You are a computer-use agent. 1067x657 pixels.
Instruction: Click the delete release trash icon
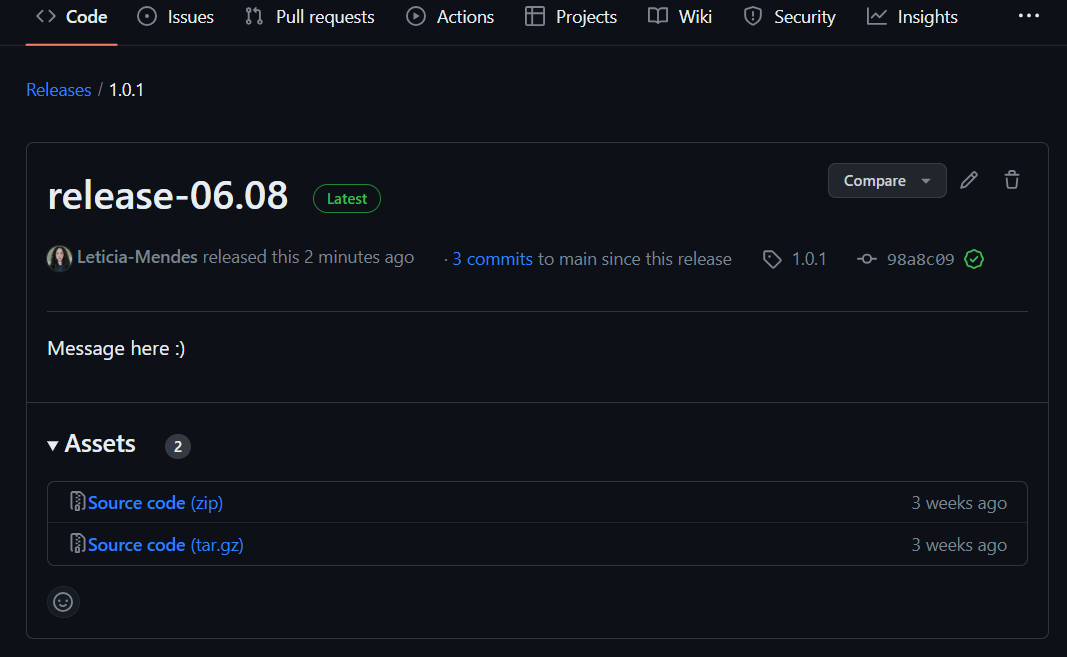pos(1012,180)
